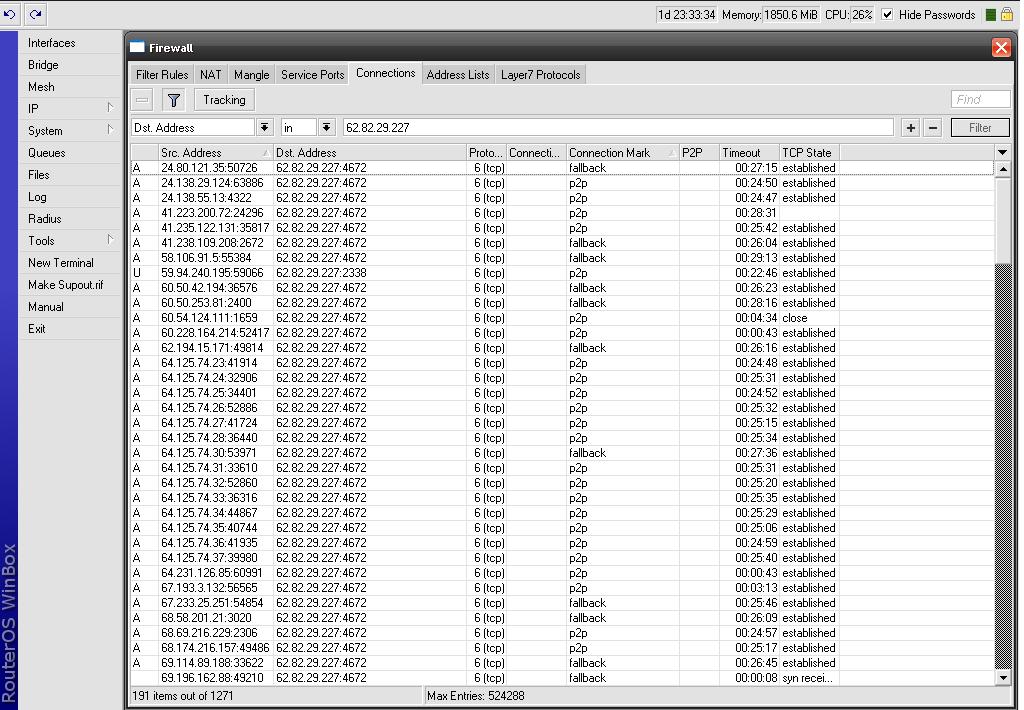This screenshot has width=1024, height=710.
Task: Open the 'in' operator dropdown
Action: tap(327, 127)
